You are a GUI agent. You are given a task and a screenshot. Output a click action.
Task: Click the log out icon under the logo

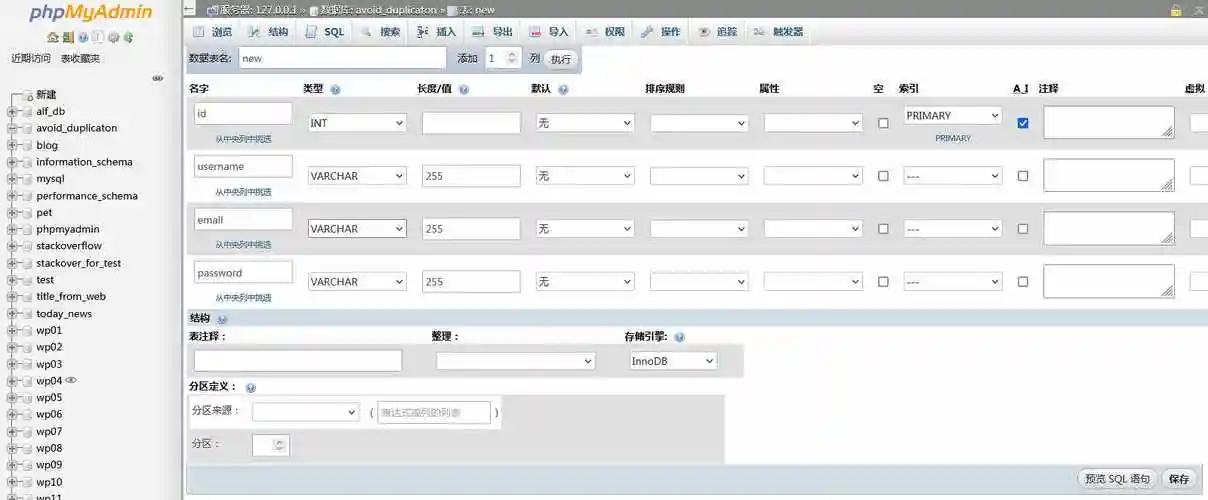pyautogui.click(x=67, y=37)
